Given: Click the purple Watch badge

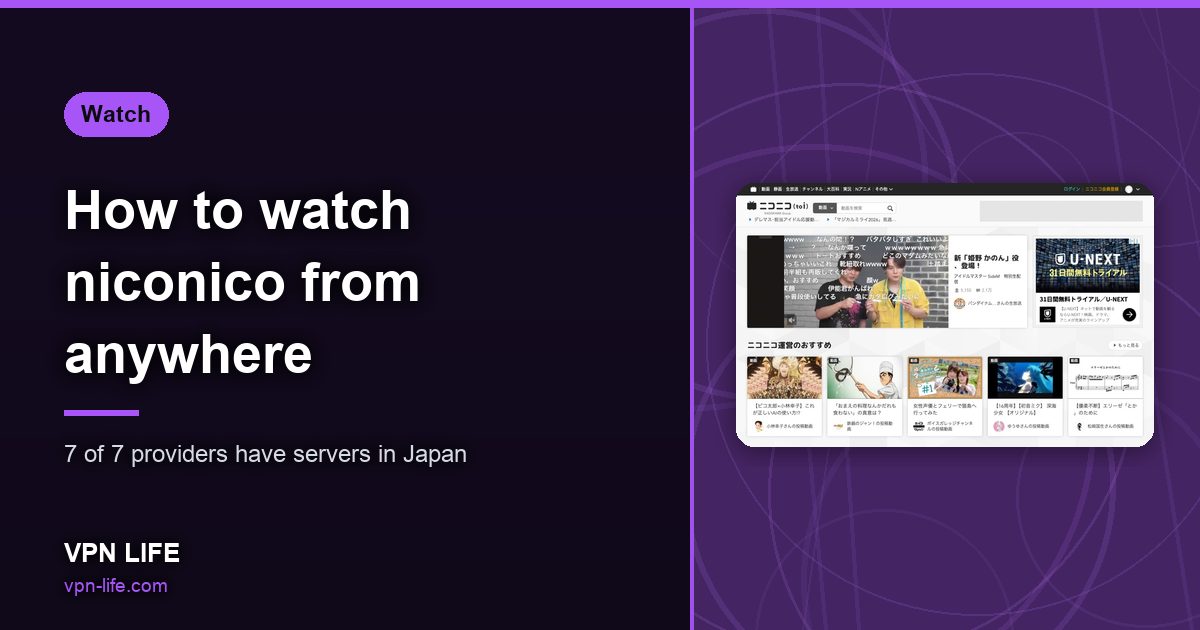Looking at the screenshot, I should 116,114.
